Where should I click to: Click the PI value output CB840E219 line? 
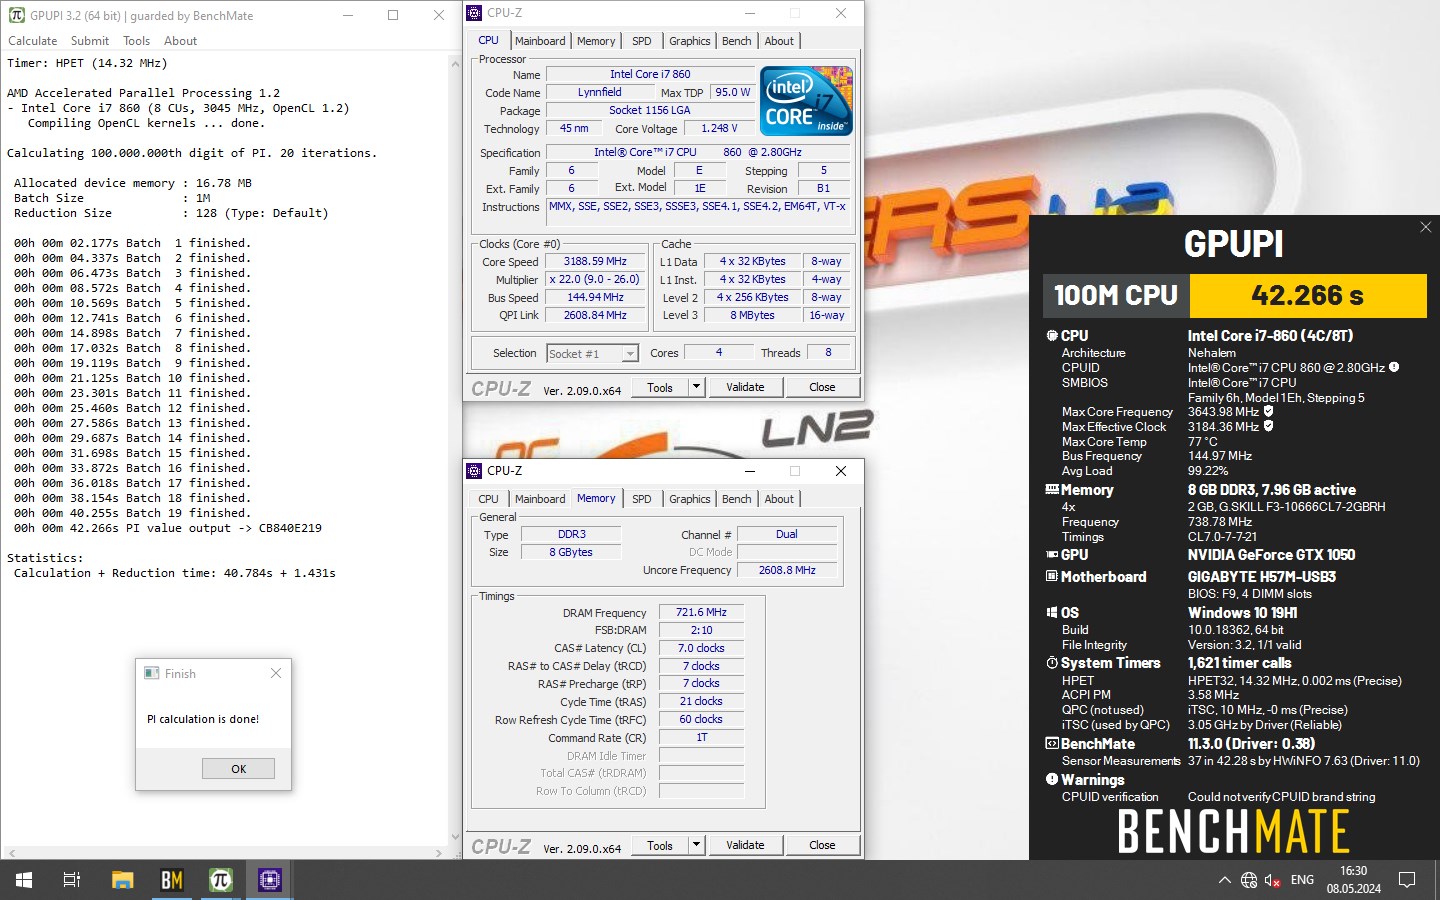coord(168,528)
